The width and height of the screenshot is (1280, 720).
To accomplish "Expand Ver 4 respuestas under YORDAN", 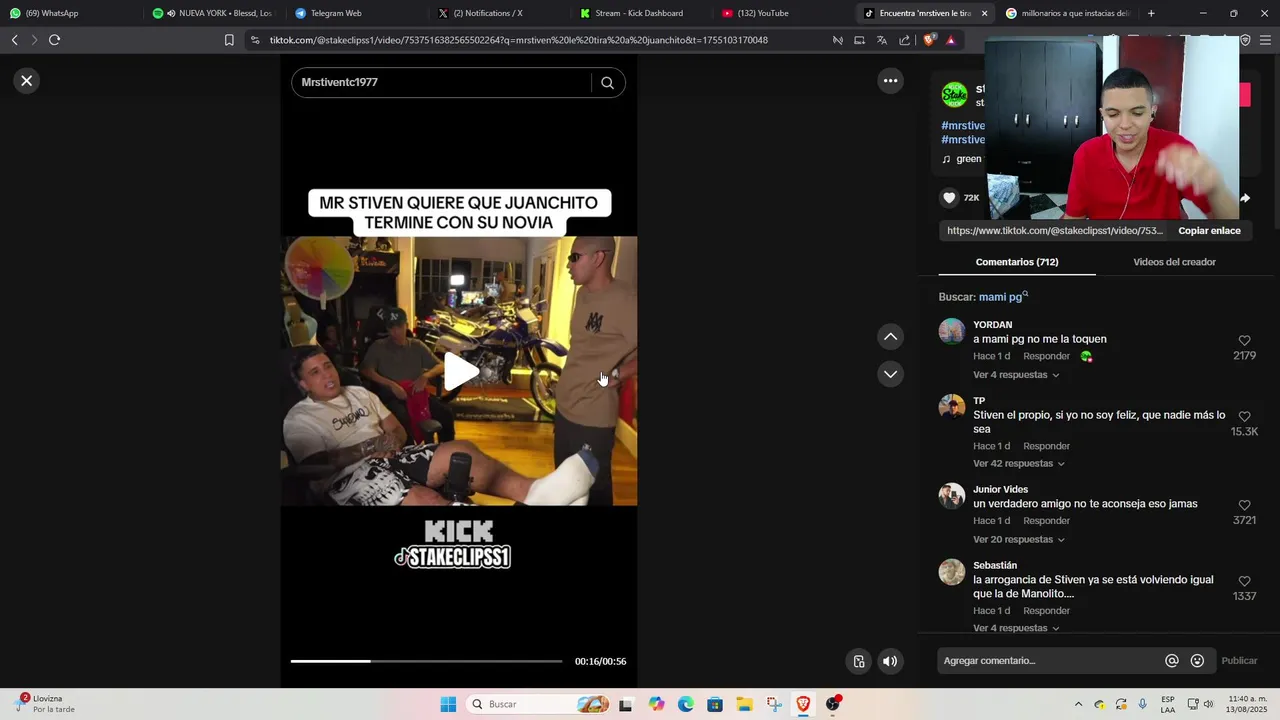I will [1016, 375].
